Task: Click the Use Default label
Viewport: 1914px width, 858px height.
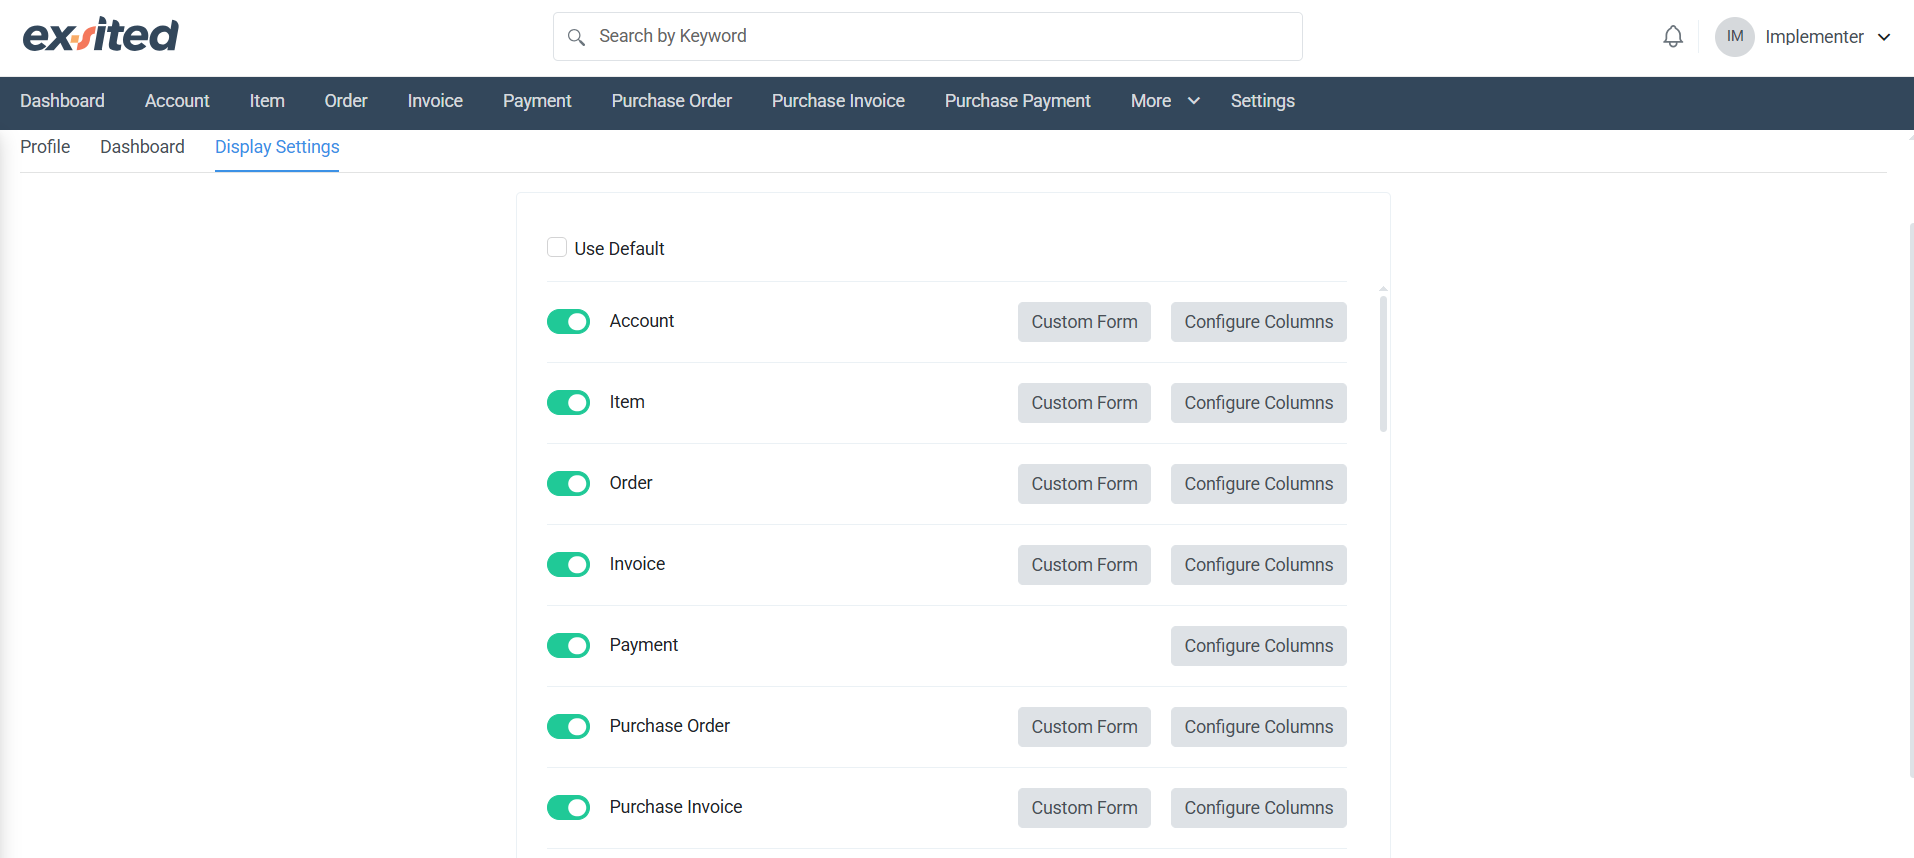Action: [619, 248]
